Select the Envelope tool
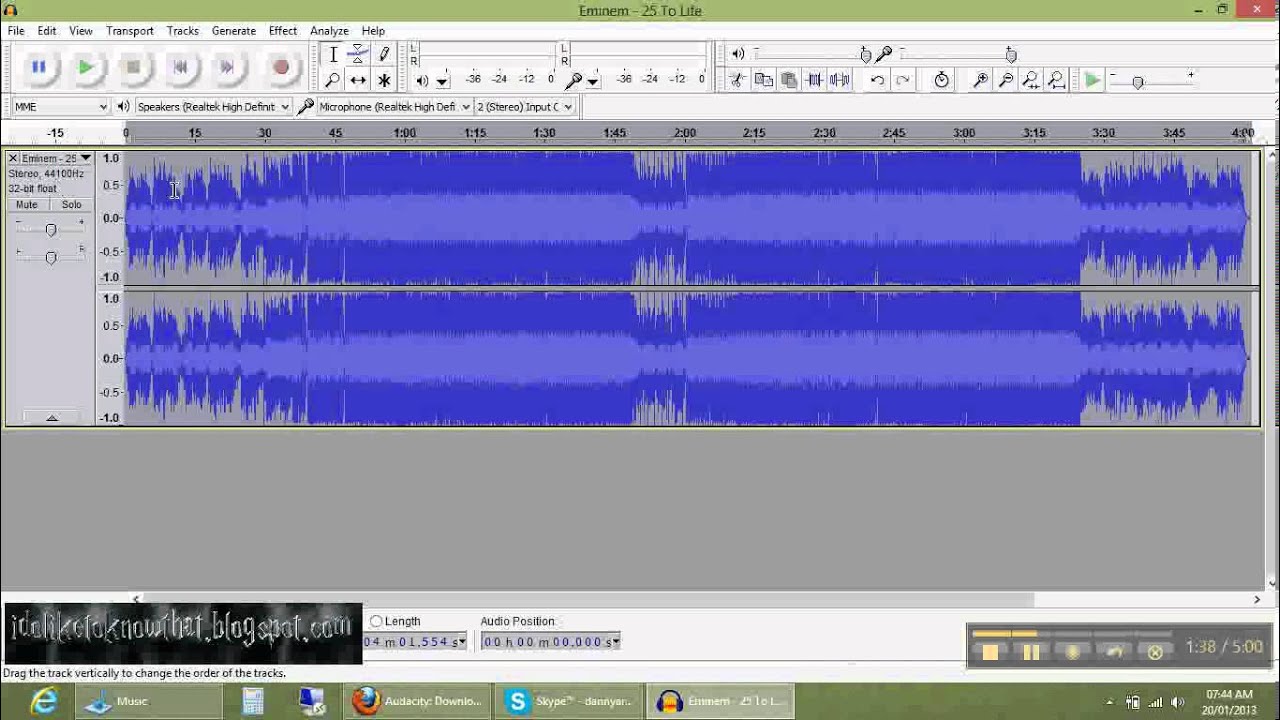Image resolution: width=1280 pixels, height=720 pixels. coord(358,55)
